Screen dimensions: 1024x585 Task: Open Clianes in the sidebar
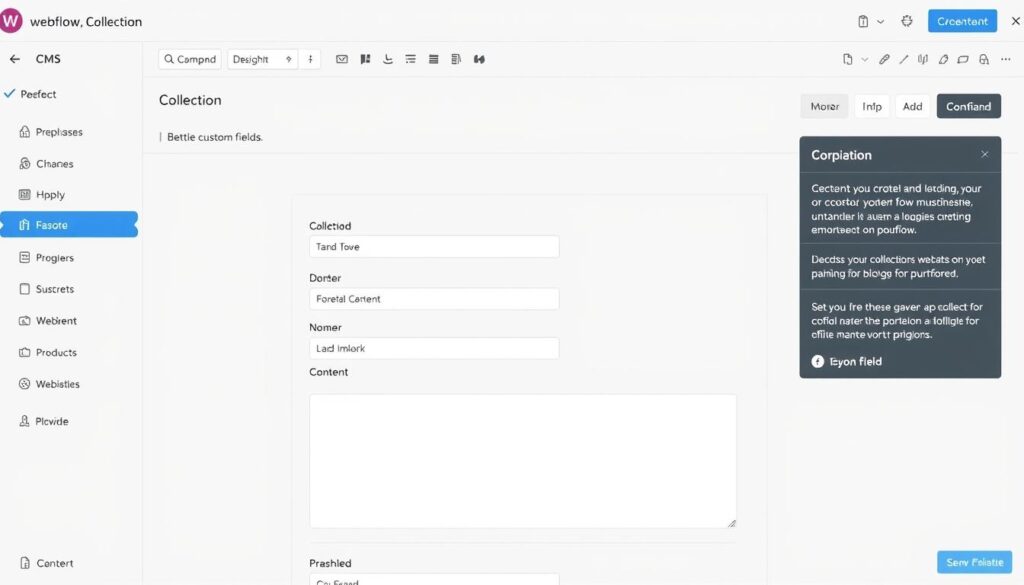46,163
